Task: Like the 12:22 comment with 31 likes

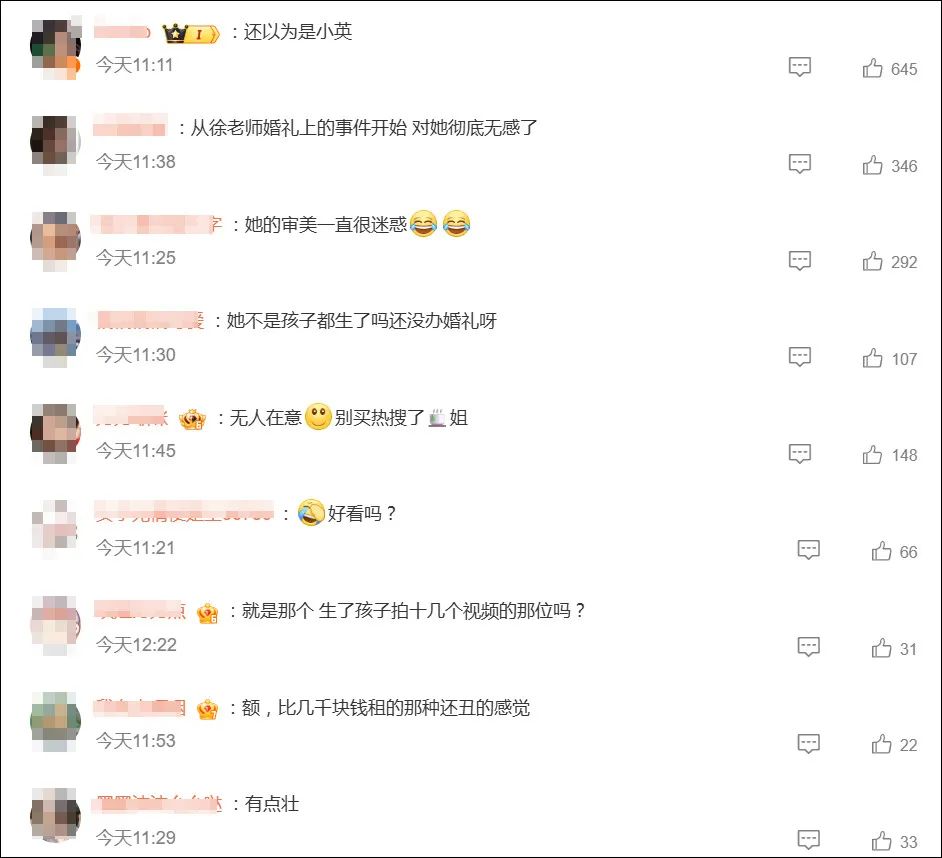Action: tap(881, 648)
